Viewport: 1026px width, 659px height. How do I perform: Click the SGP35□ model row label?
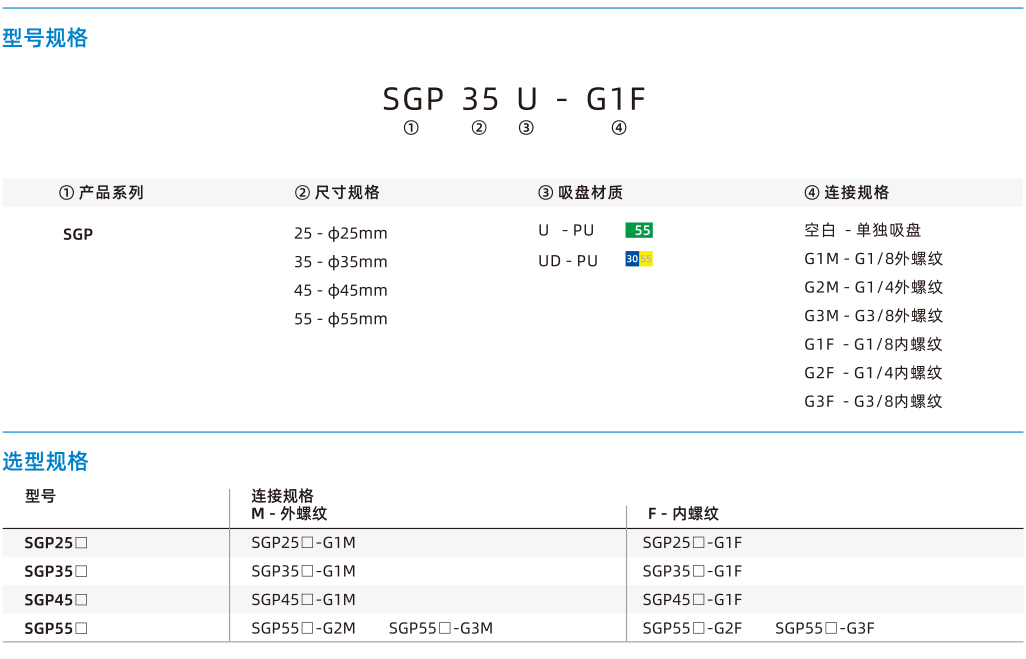tap(56, 571)
